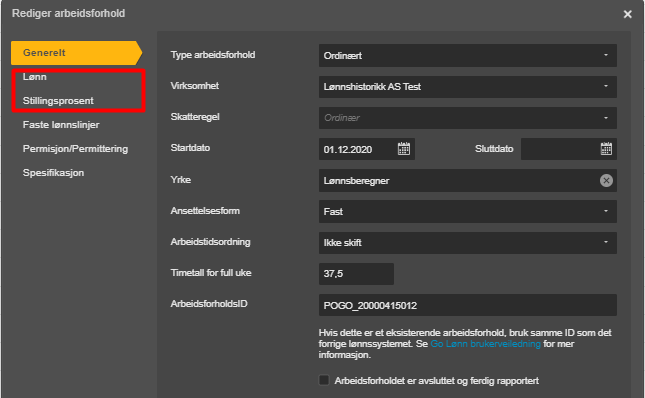Click the 'Type arbeidsforhold' label text

(x=213, y=55)
